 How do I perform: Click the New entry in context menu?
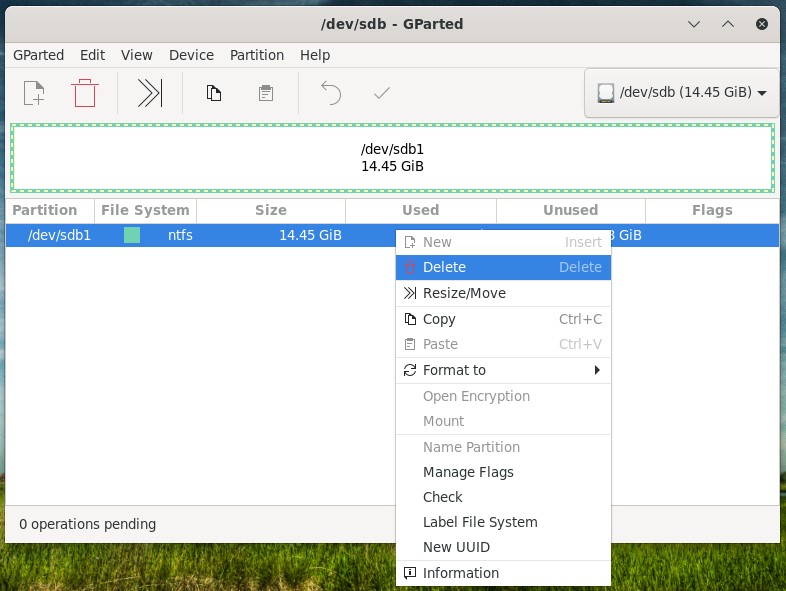point(503,242)
